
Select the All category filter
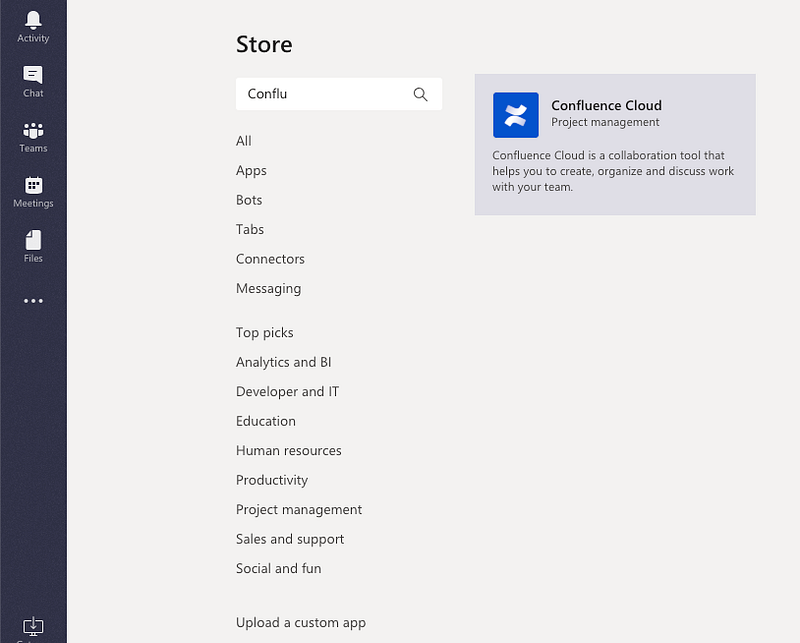coord(244,141)
